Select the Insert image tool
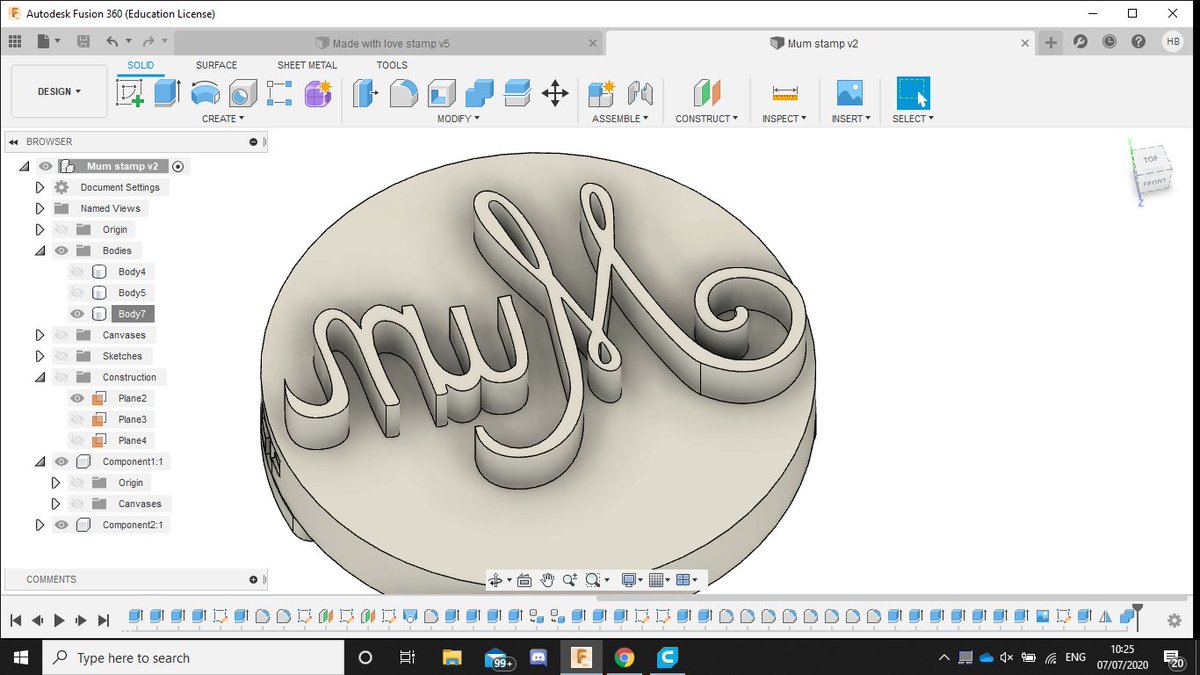Viewport: 1200px width, 675px height. tap(850, 93)
